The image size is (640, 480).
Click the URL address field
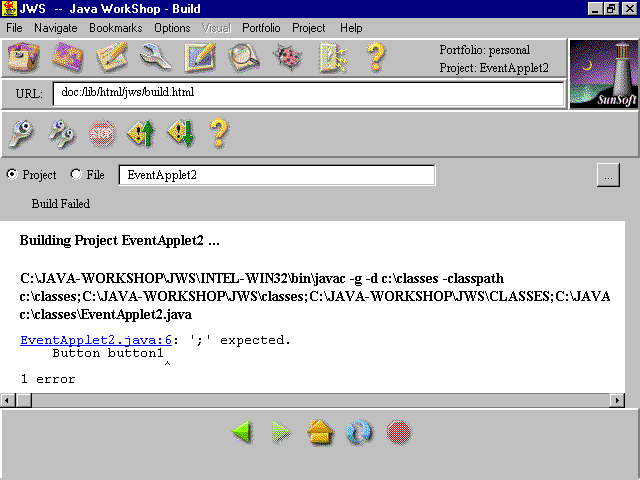(309, 93)
